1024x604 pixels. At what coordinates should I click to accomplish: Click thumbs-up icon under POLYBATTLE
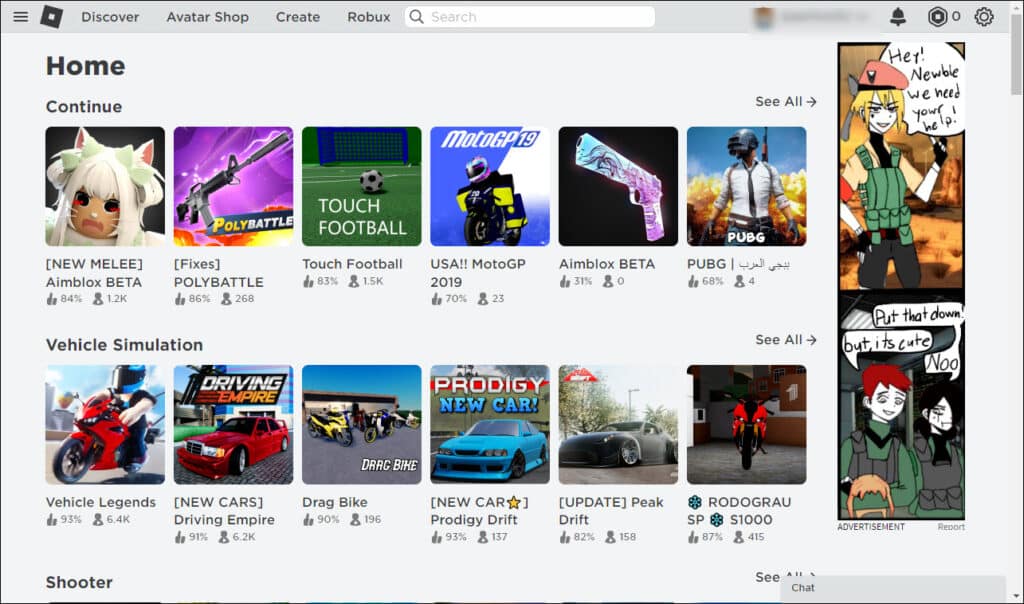click(x=180, y=299)
